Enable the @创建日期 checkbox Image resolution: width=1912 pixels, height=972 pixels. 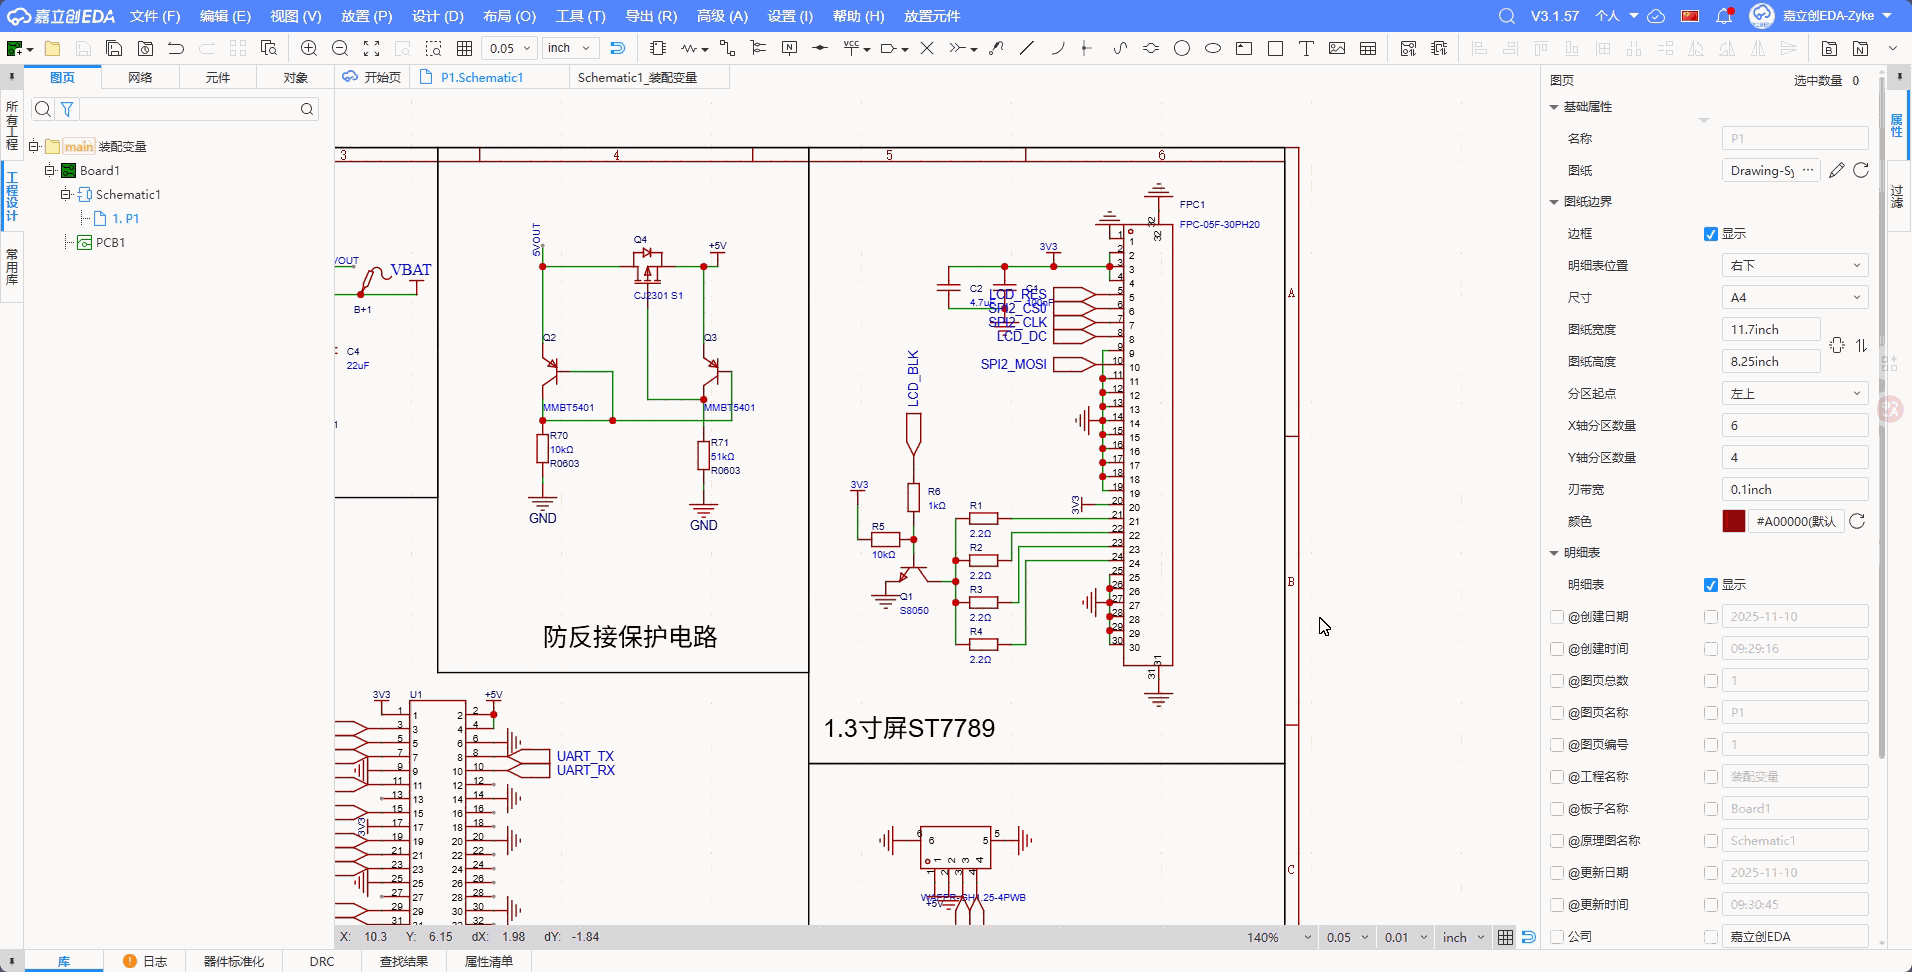coord(1557,617)
